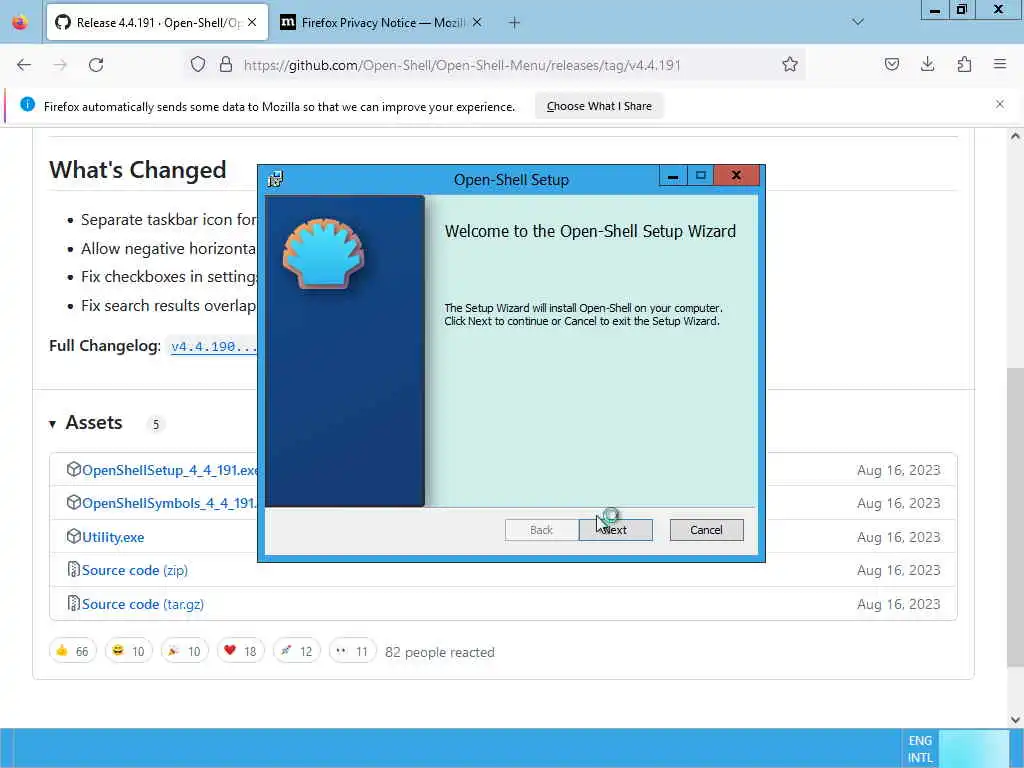Image resolution: width=1024 pixels, height=768 pixels.
Task: Click Next in the Open-Shell Setup wizard
Action: (x=615, y=530)
